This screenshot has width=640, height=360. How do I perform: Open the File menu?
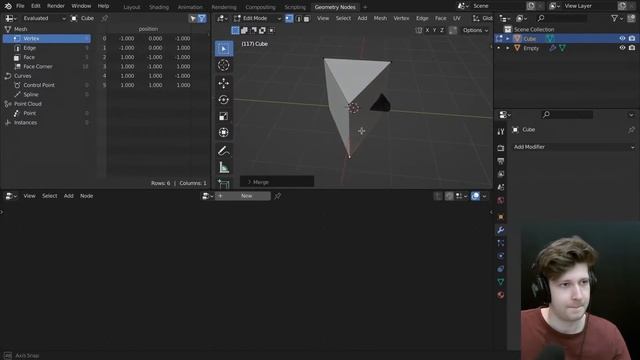click(20, 6)
